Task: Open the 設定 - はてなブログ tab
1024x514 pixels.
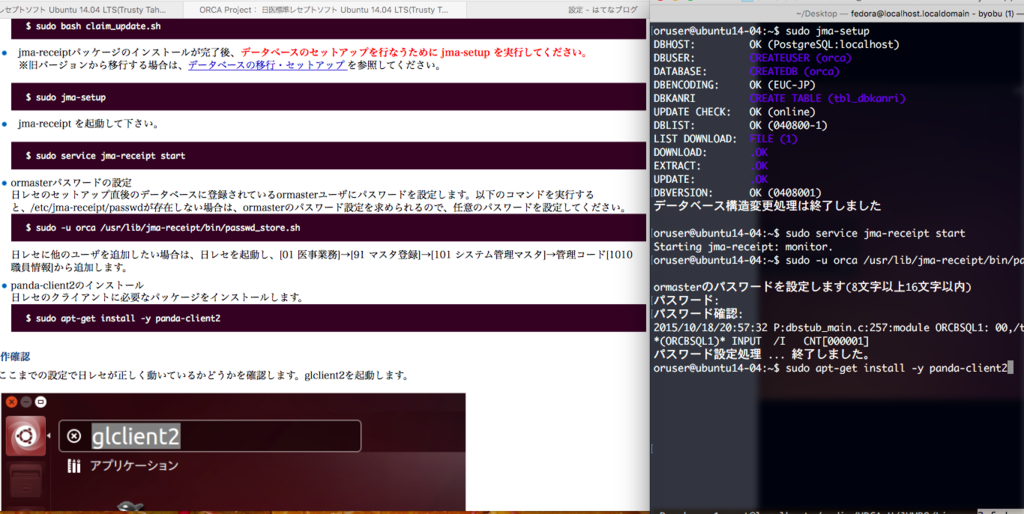Action: click(x=602, y=10)
